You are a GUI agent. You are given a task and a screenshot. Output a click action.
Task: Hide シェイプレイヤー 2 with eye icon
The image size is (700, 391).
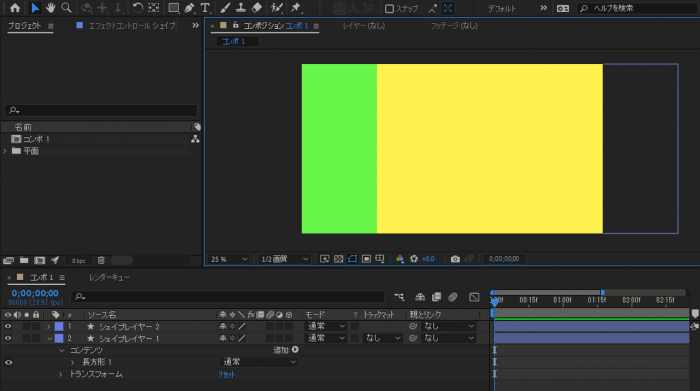tap(8, 327)
